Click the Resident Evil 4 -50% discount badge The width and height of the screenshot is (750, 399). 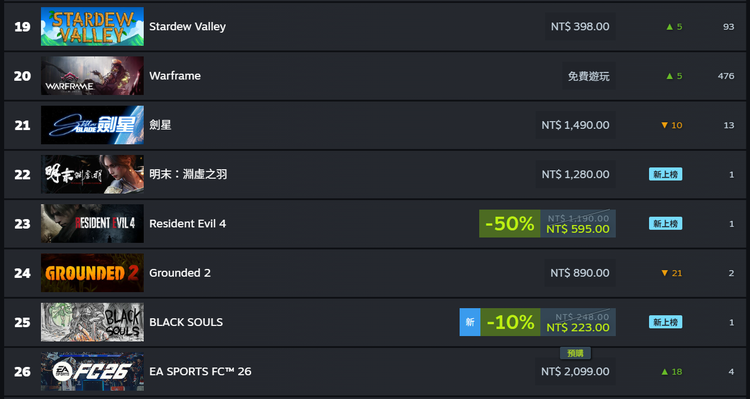point(510,223)
